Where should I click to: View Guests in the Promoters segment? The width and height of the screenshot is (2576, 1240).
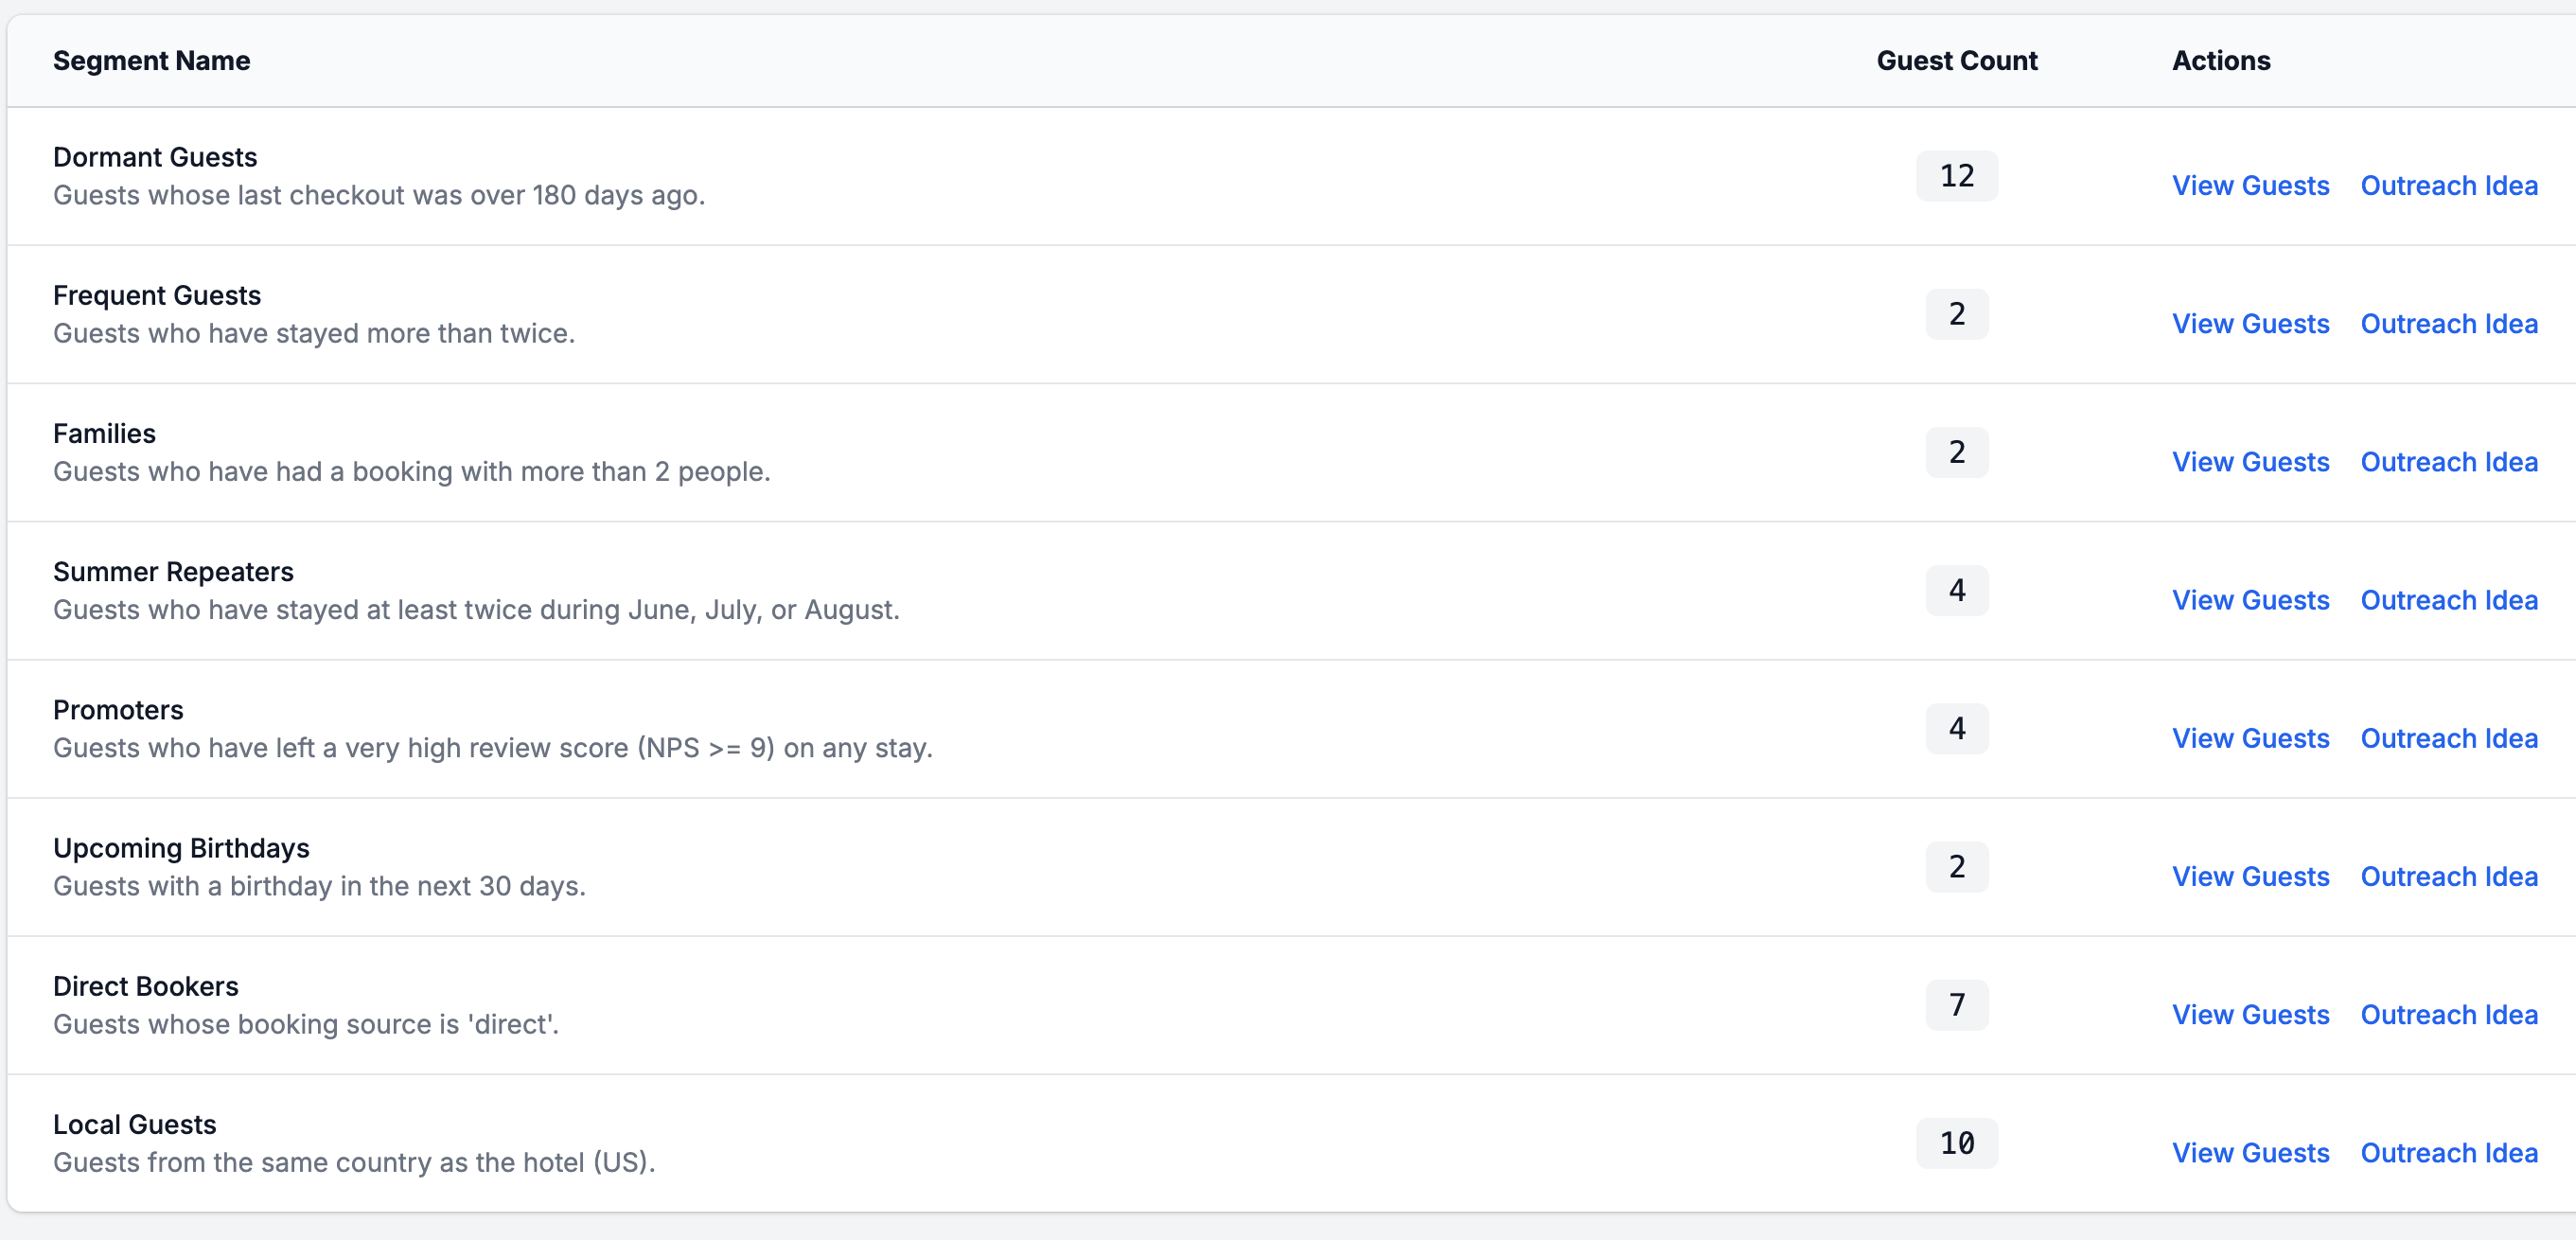pyautogui.click(x=2250, y=738)
